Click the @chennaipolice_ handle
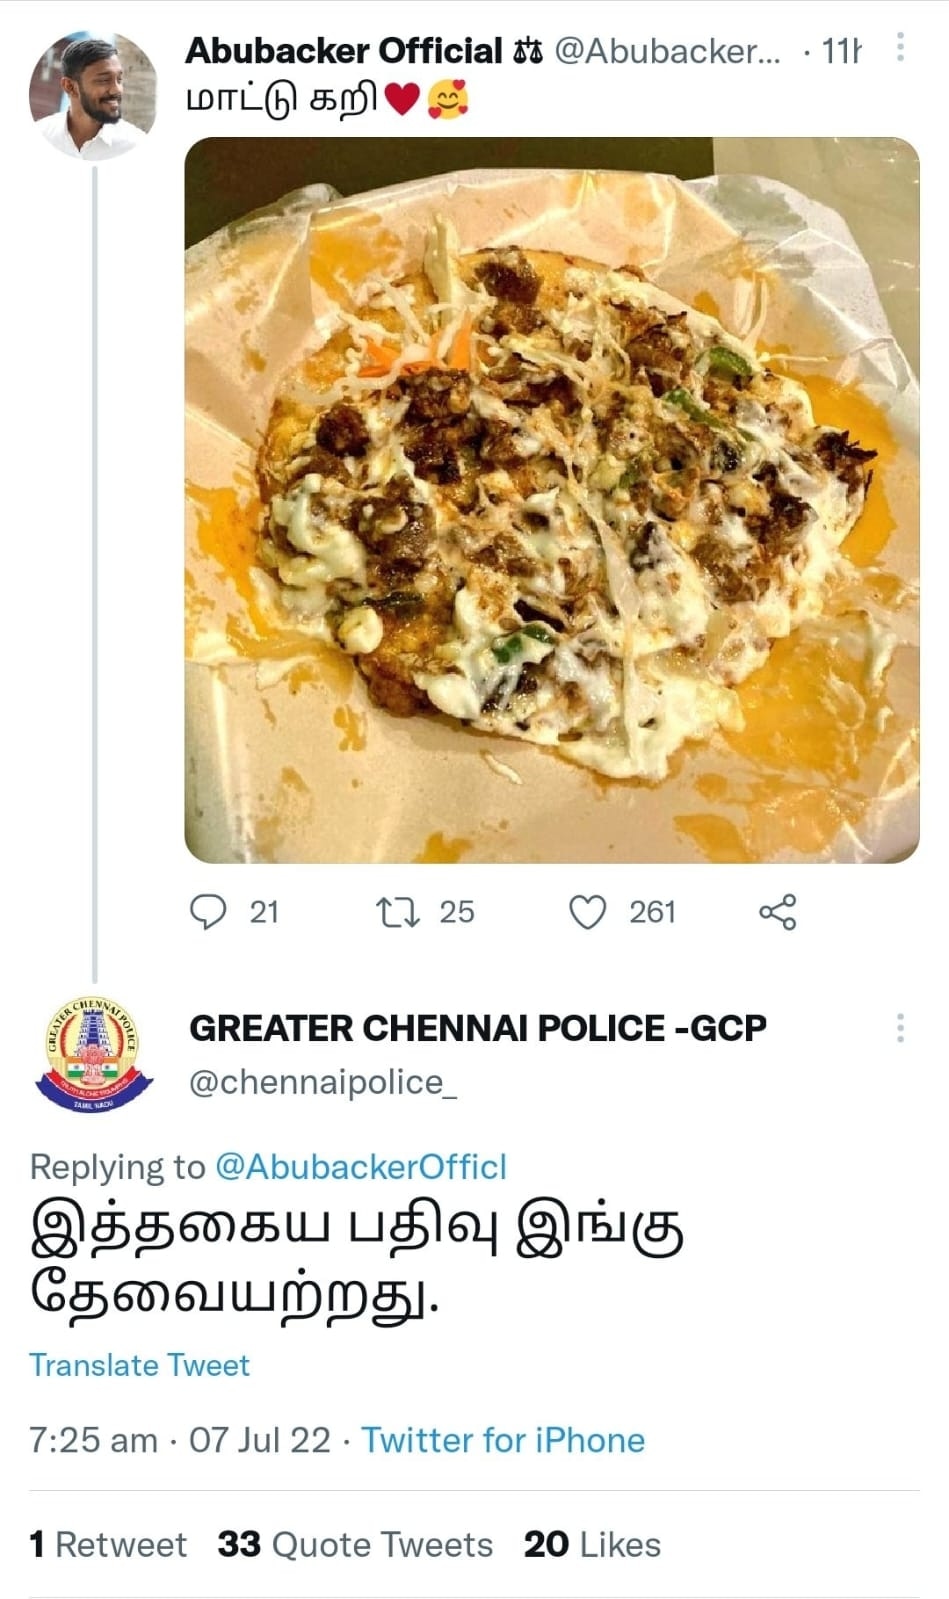The width and height of the screenshot is (949, 1599). click(323, 1082)
